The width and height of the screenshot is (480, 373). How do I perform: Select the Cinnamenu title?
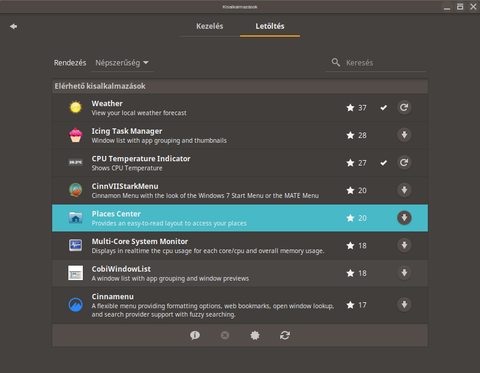tap(113, 297)
